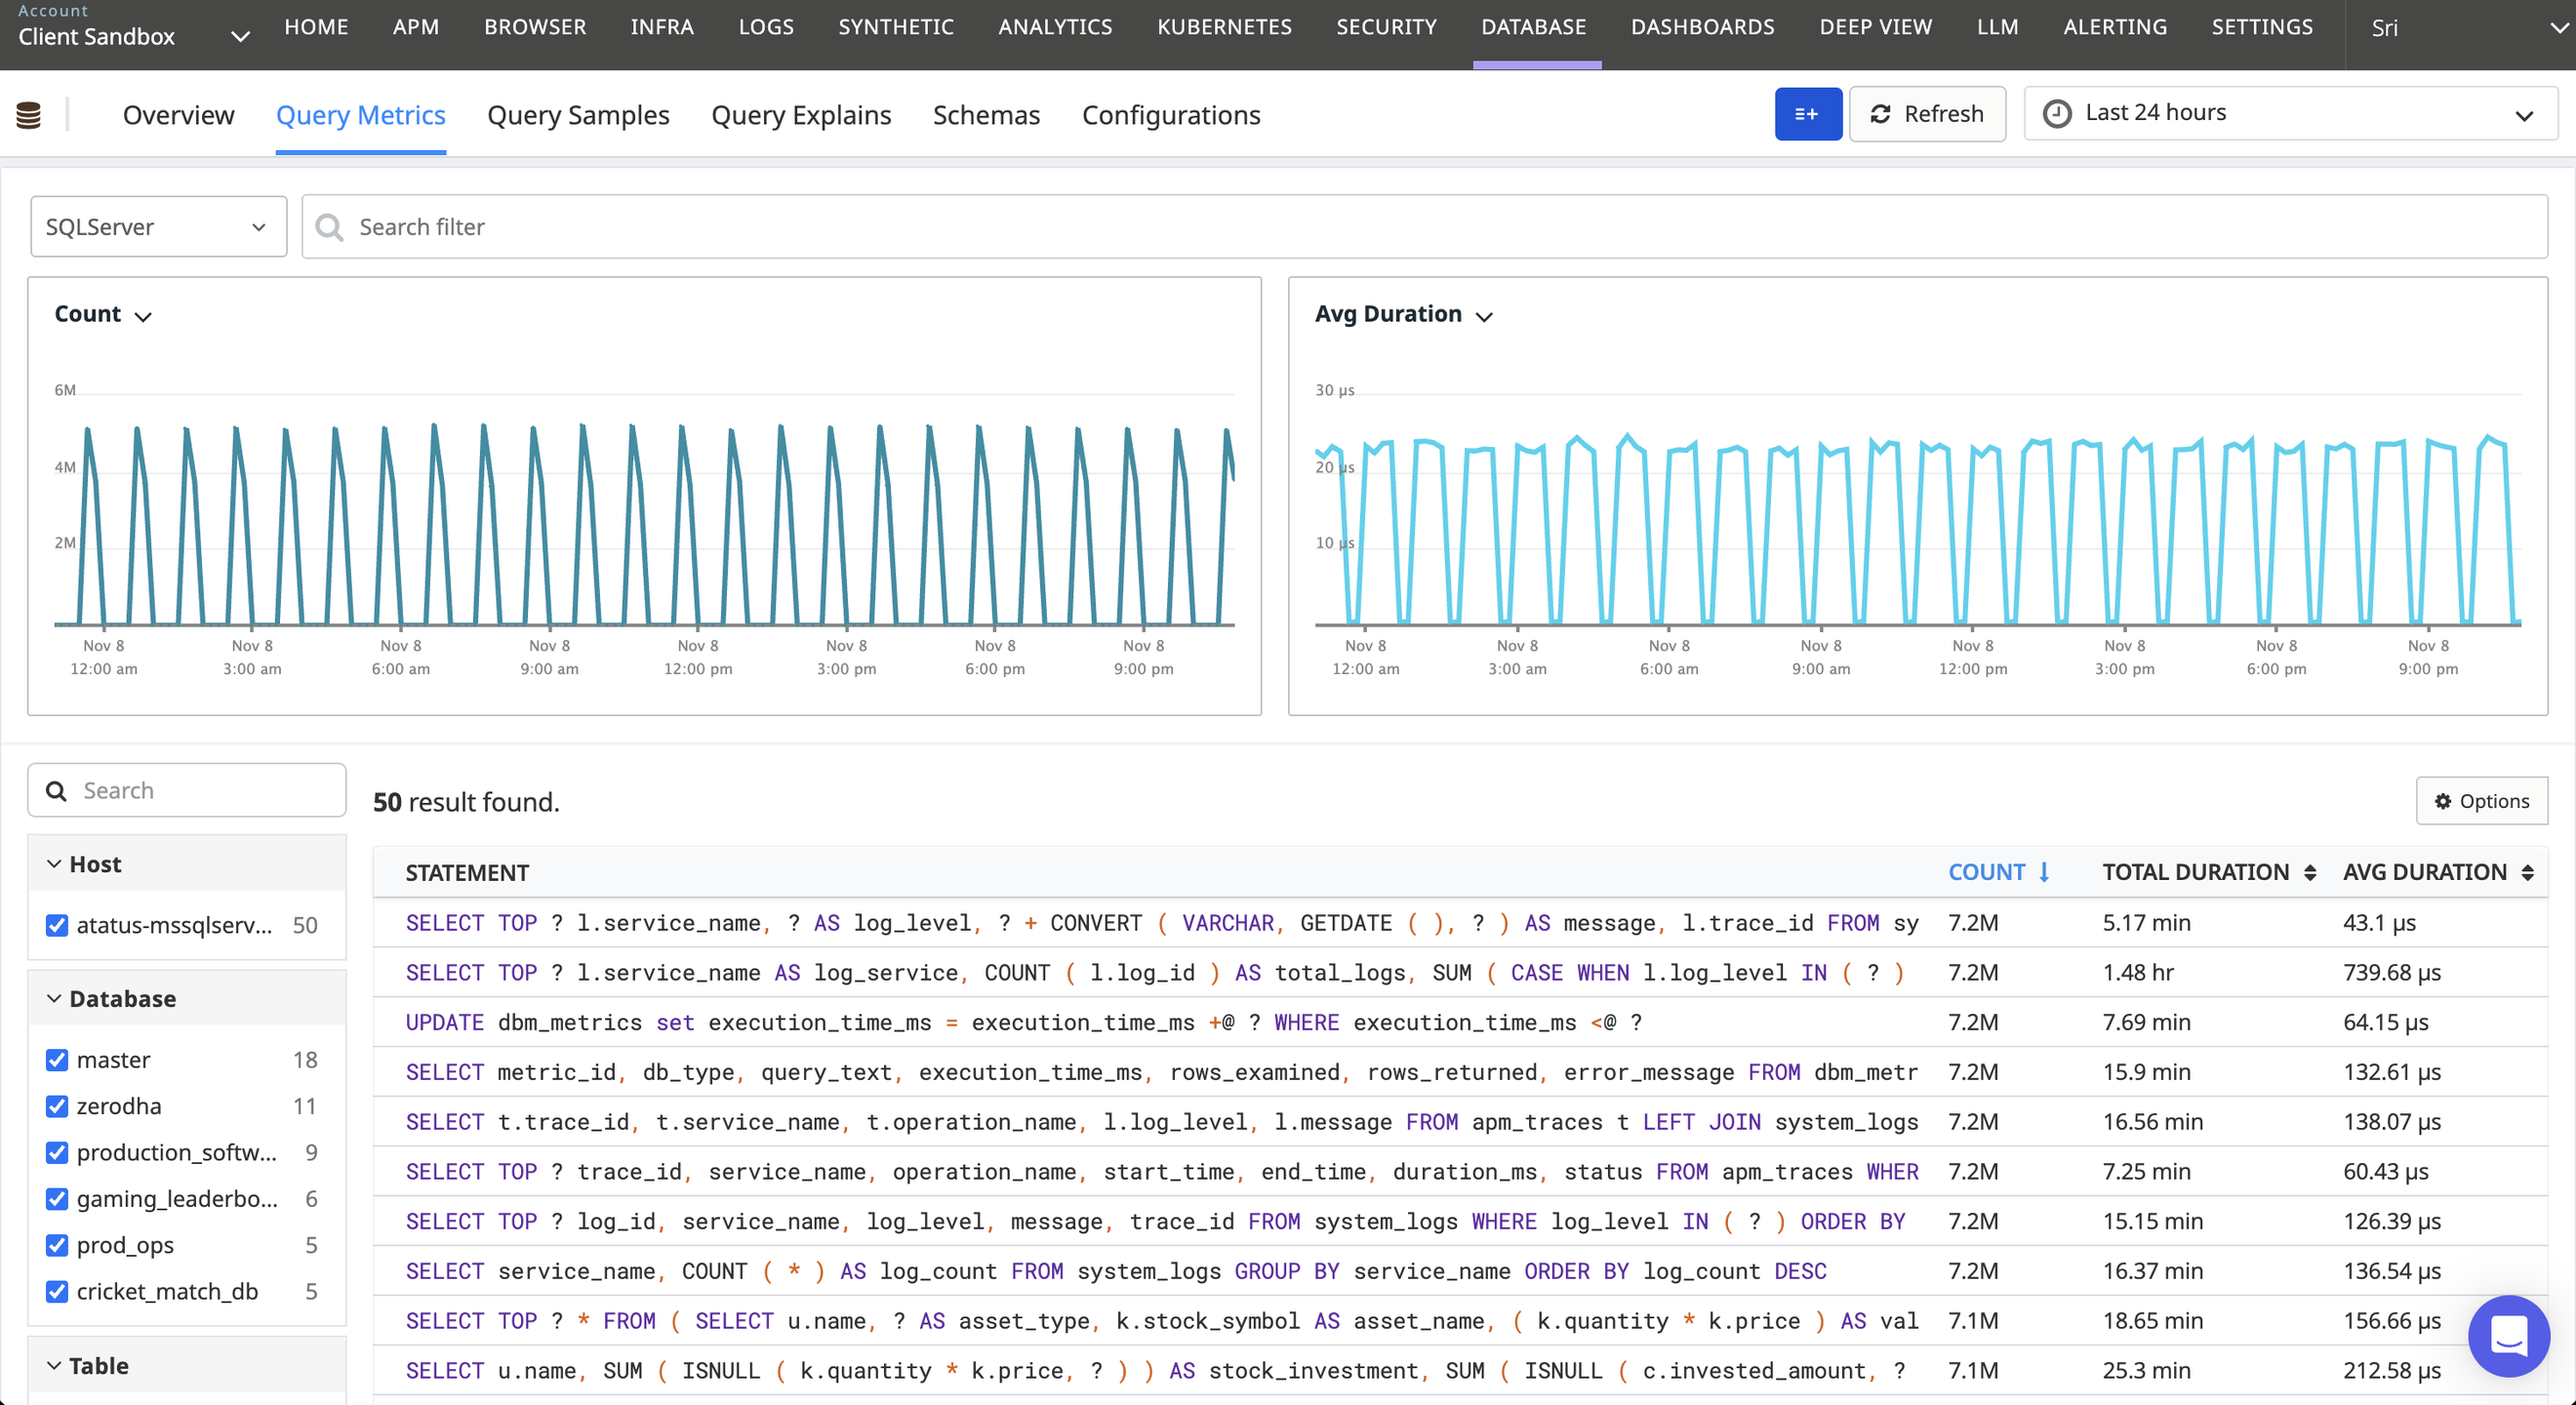Screen dimensions: 2576x1405
Task: Open SETTINGS in top navigation
Action: (2262, 27)
